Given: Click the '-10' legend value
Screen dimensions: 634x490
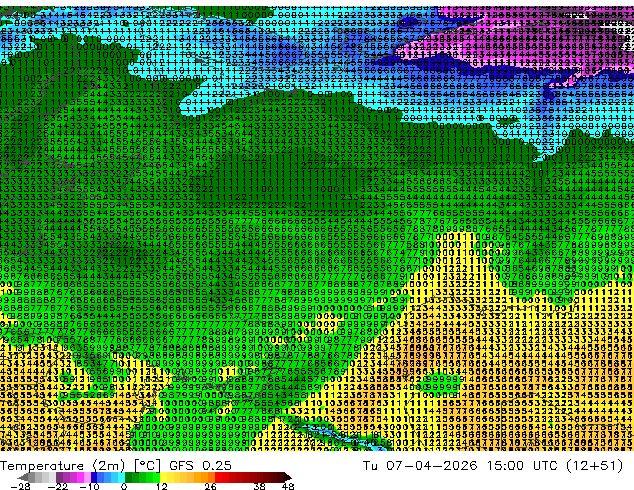Looking at the screenshot, I should [89, 486].
